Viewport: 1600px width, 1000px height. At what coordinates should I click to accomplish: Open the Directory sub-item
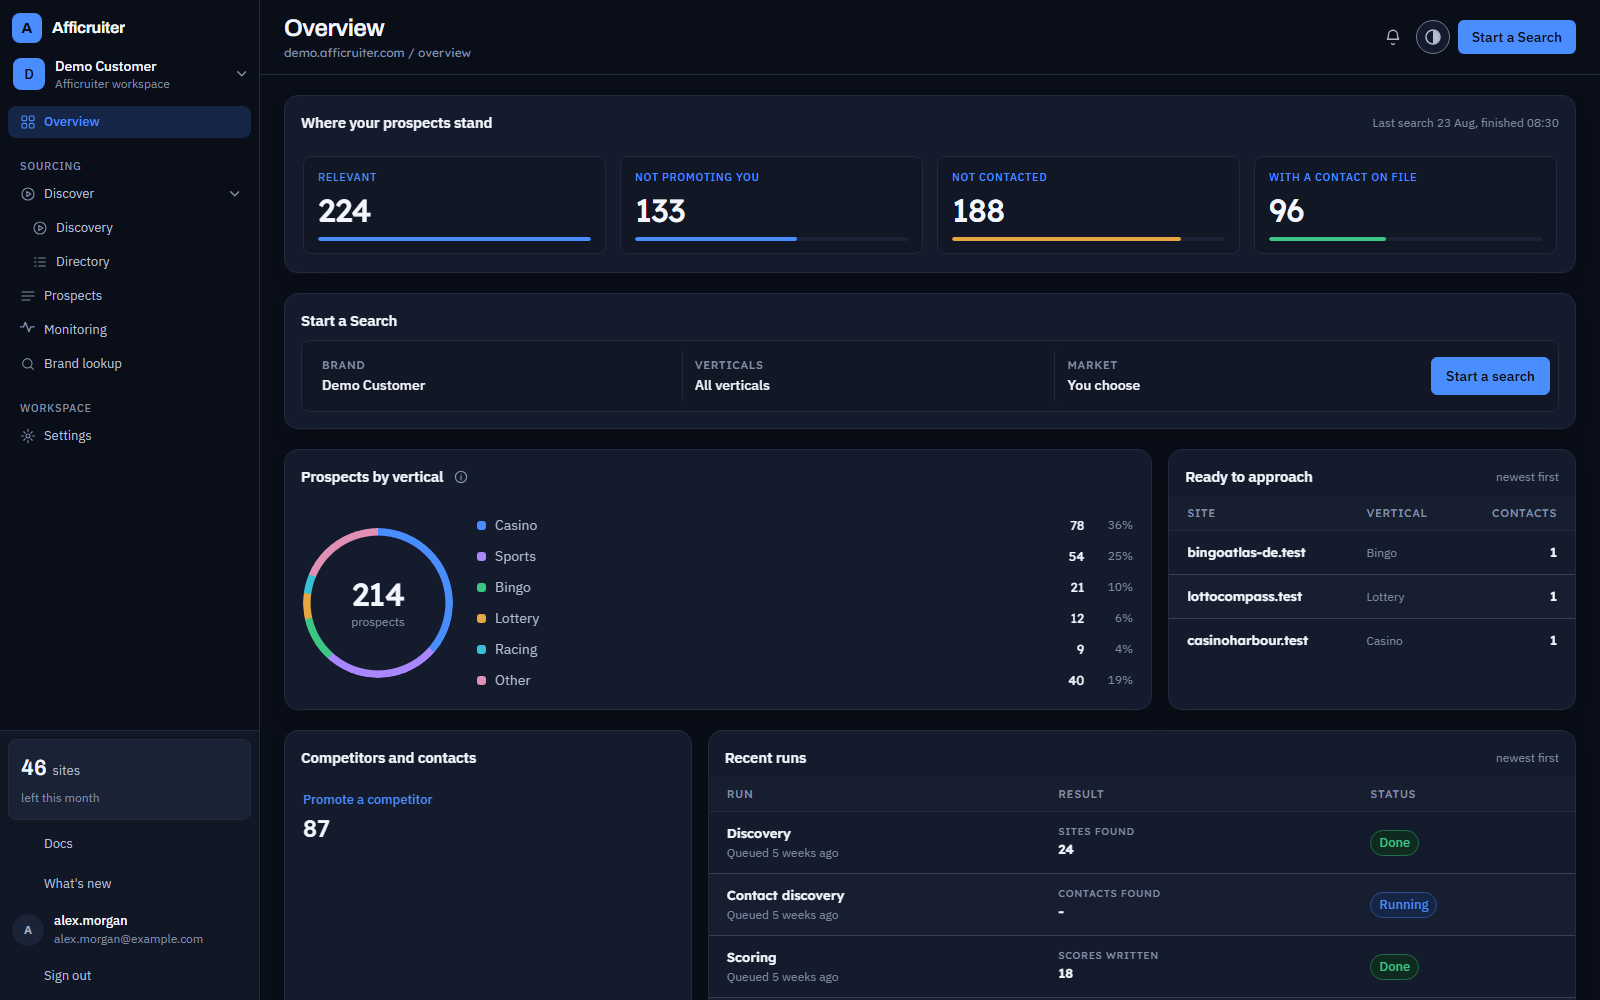tap(135, 262)
